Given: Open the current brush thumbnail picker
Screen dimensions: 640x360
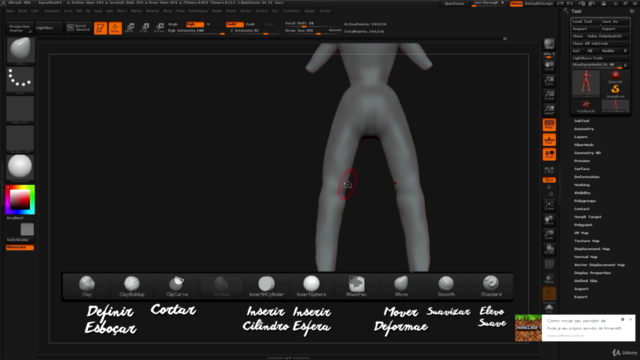Looking at the screenshot, I should (x=20, y=51).
